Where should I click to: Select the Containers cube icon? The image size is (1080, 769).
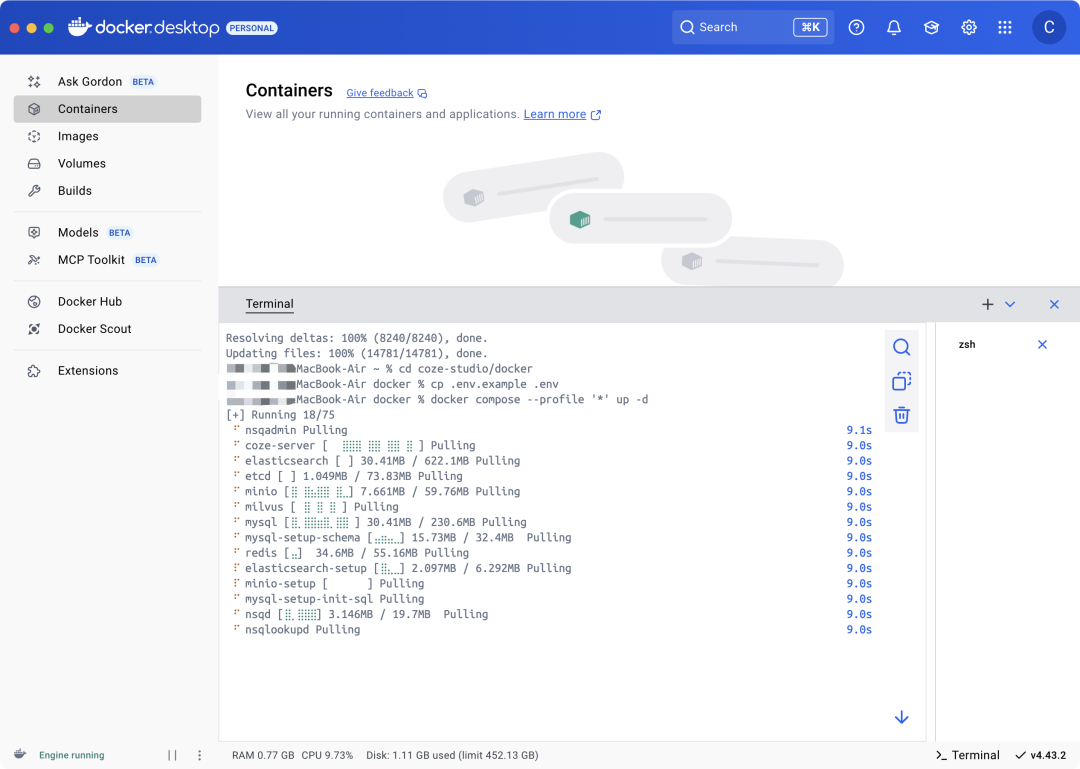pos(34,109)
